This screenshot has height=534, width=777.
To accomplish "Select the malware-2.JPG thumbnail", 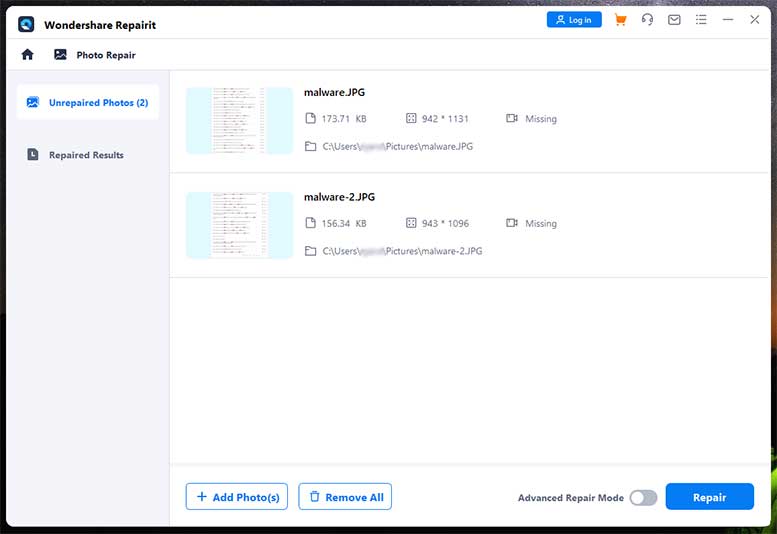I will (x=239, y=225).
